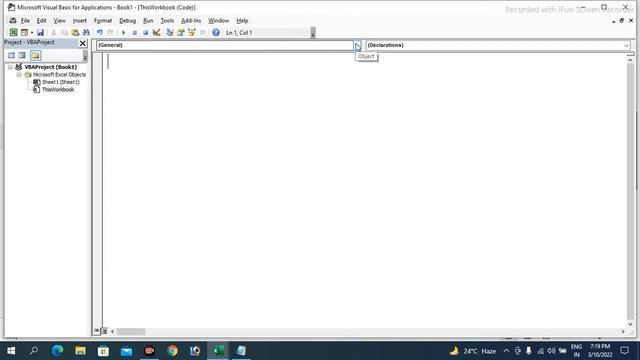Click the taskbar search icon
The height and width of the screenshot is (360, 640).
coord(34,351)
